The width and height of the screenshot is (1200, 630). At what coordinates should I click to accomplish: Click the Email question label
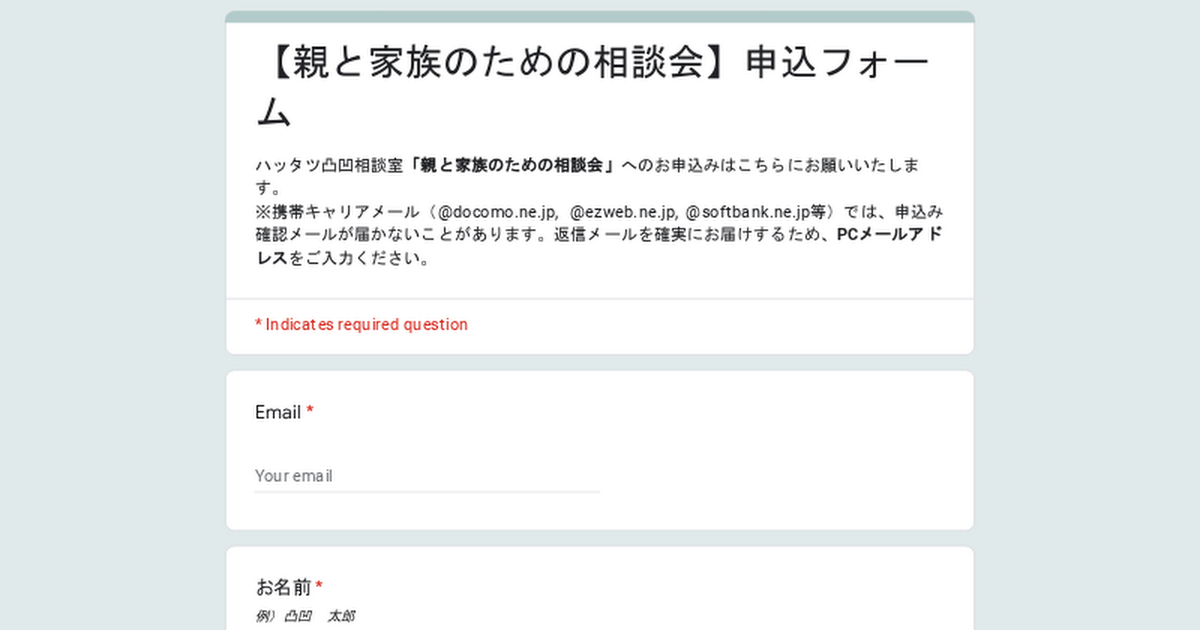[278, 412]
